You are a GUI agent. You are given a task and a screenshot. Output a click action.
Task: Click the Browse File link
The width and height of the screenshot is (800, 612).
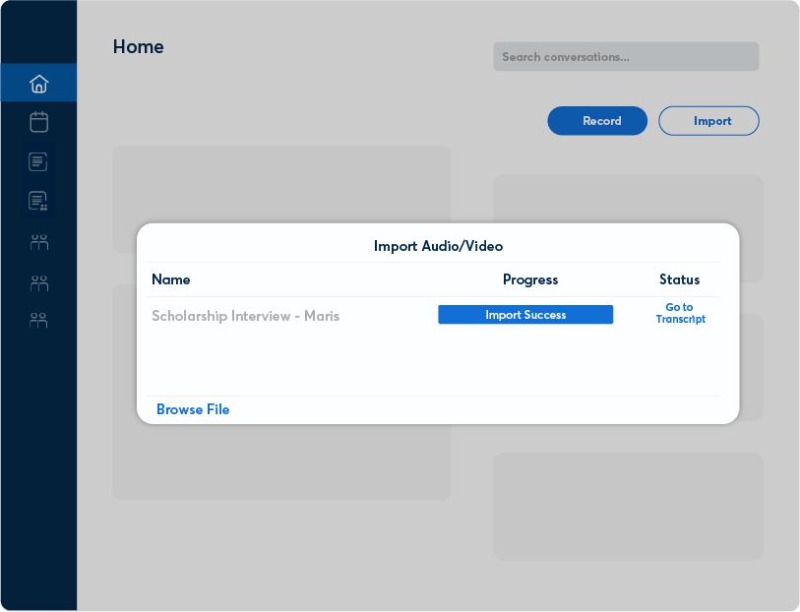(x=193, y=409)
